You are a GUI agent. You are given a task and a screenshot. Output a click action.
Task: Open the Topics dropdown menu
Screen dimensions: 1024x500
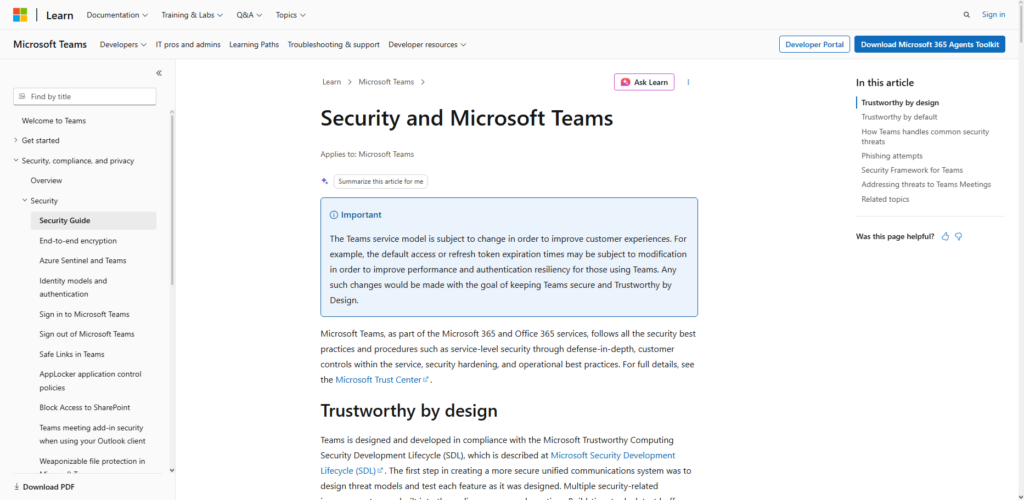[x=291, y=14]
